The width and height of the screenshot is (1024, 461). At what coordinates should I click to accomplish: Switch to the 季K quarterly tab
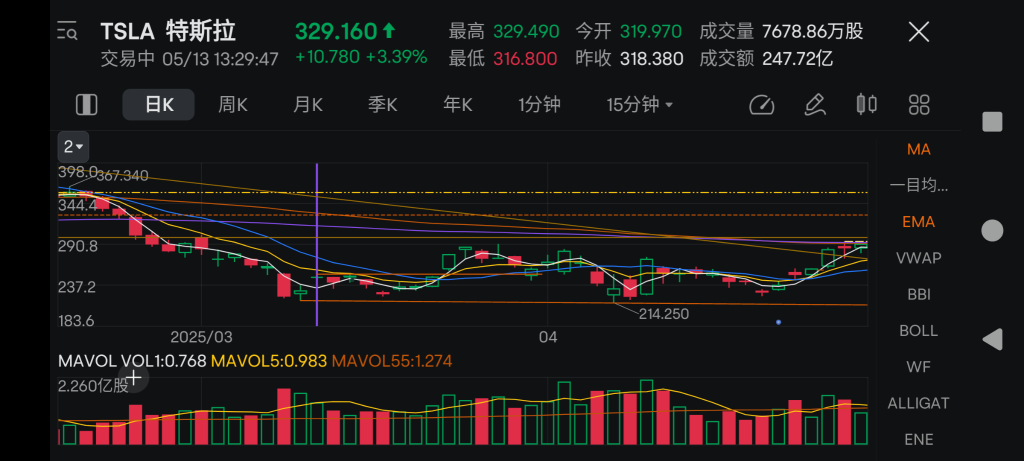click(x=382, y=104)
